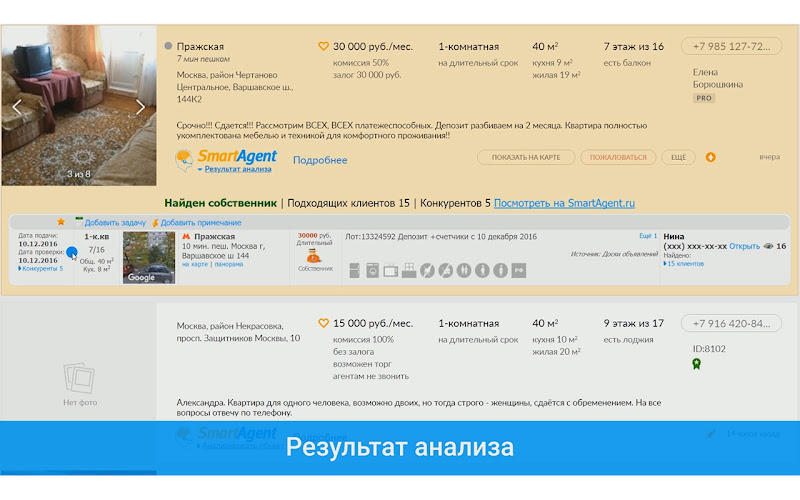
Task: Click the Москва, район Некрасовка address
Action: click(238, 332)
